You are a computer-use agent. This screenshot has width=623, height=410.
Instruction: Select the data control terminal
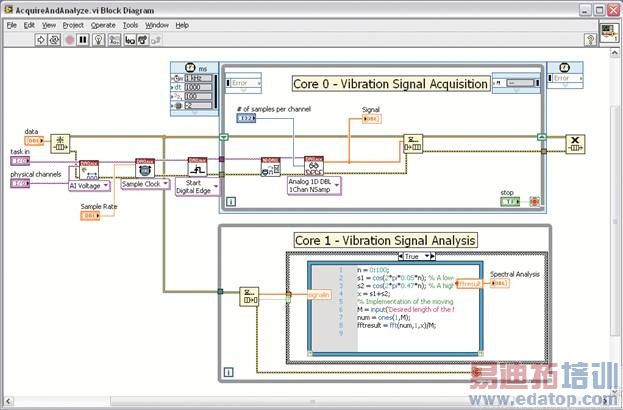pos(34,141)
